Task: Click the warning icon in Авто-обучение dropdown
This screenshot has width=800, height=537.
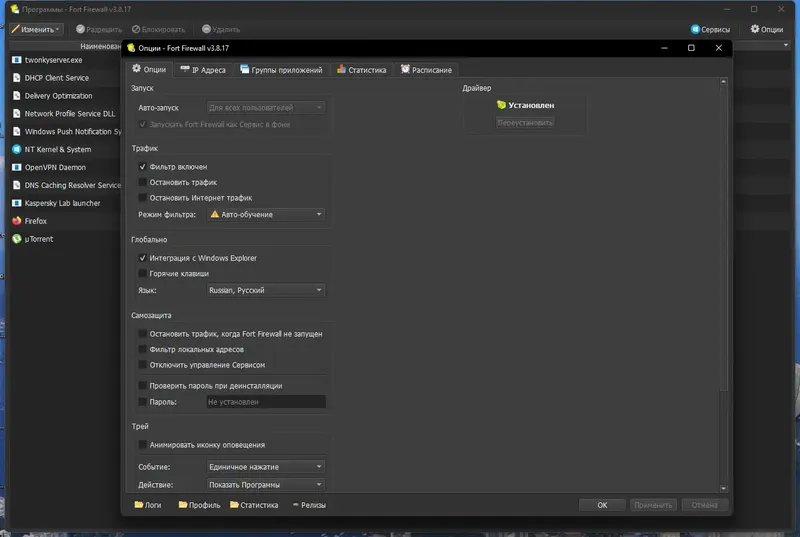Action: pos(215,214)
